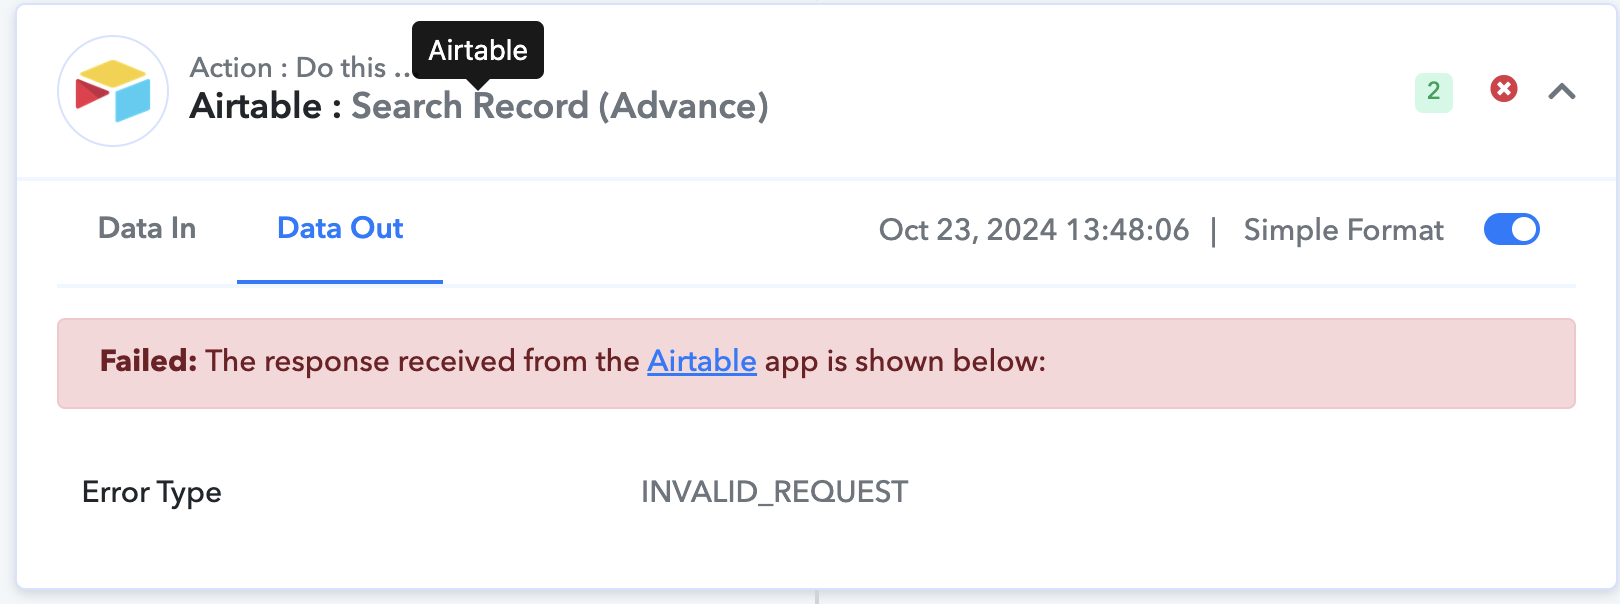
Task: Click "app is shown below" banner text
Action: pos(905,361)
